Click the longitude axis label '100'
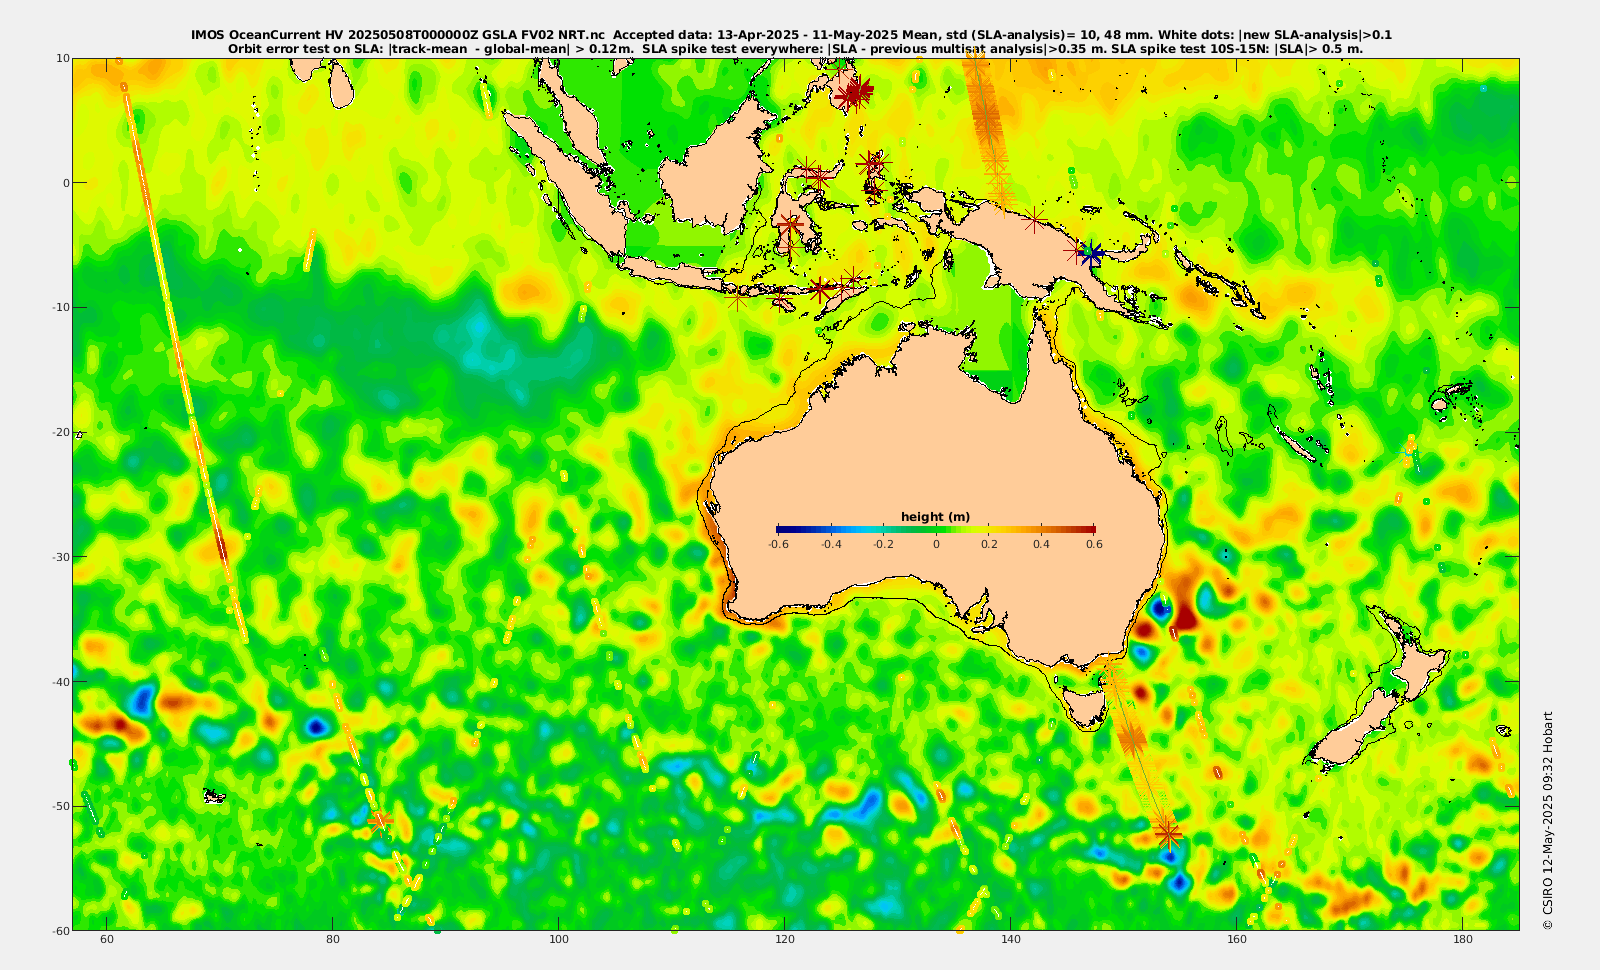 coord(559,940)
